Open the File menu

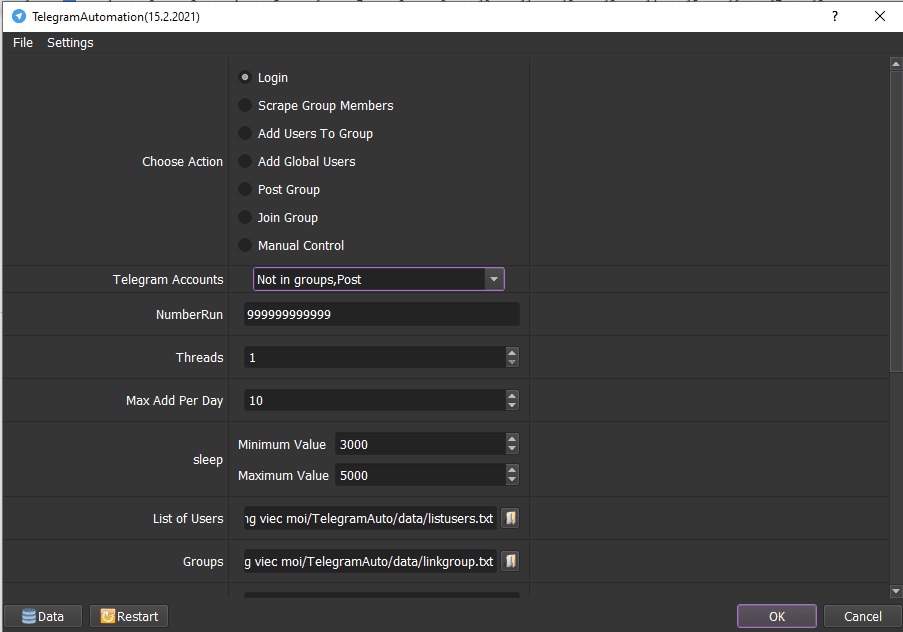click(x=23, y=43)
